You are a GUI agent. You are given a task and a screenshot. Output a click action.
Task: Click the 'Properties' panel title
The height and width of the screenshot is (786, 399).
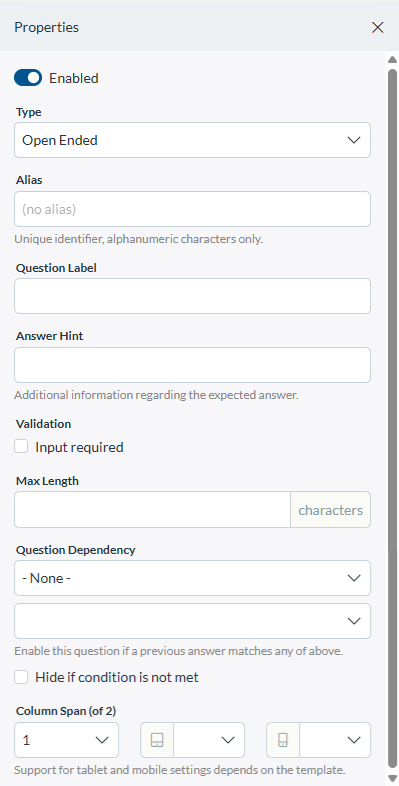pos(46,27)
